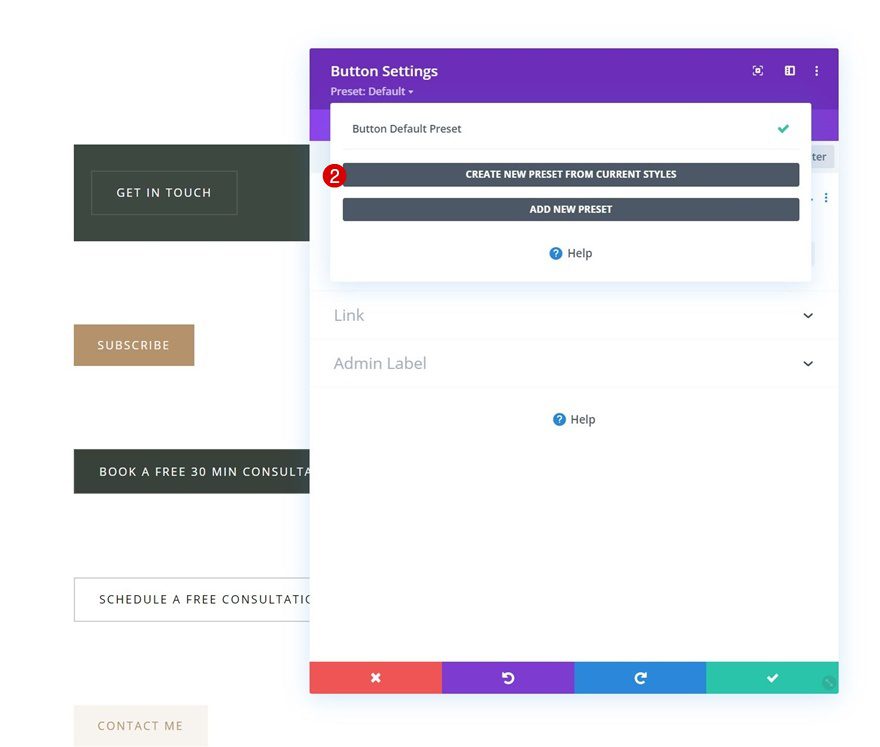This screenshot has height=747, width=880.
Task: Expand the Admin Label section
Action: pos(573,363)
